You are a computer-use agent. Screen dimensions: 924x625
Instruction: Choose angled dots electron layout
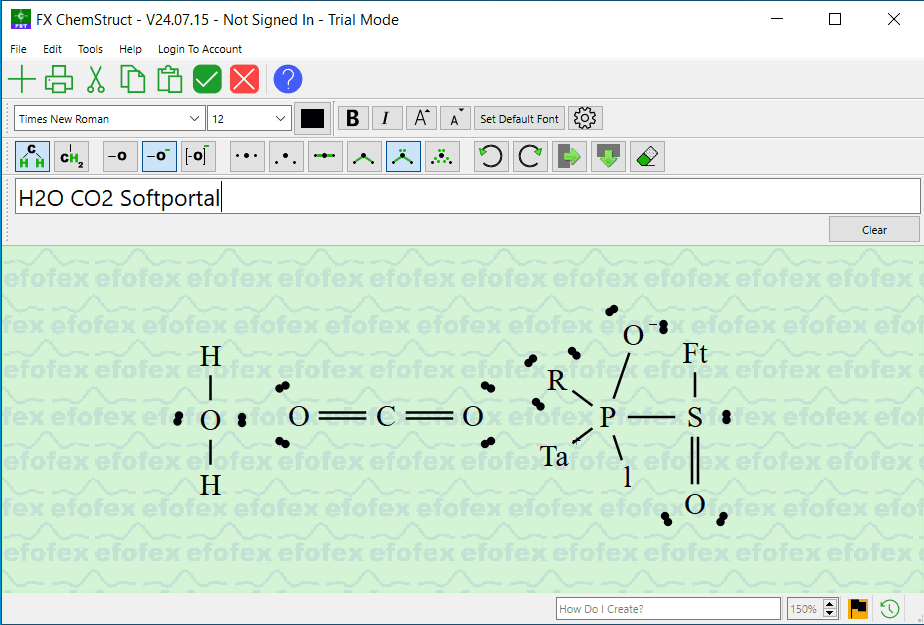(286, 157)
